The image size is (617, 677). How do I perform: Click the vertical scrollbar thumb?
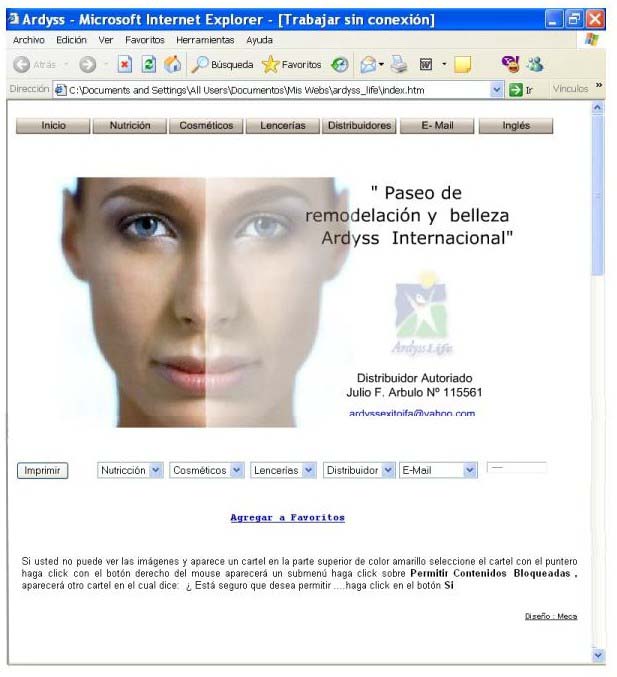coord(598,195)
